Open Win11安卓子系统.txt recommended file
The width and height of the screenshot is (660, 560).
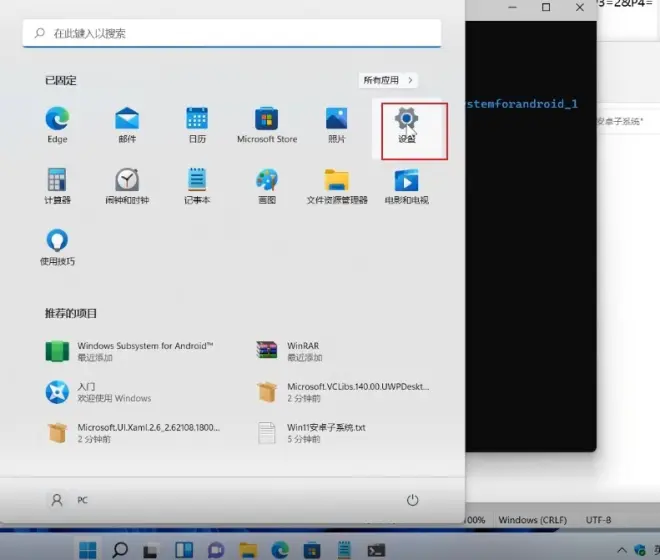311,433
